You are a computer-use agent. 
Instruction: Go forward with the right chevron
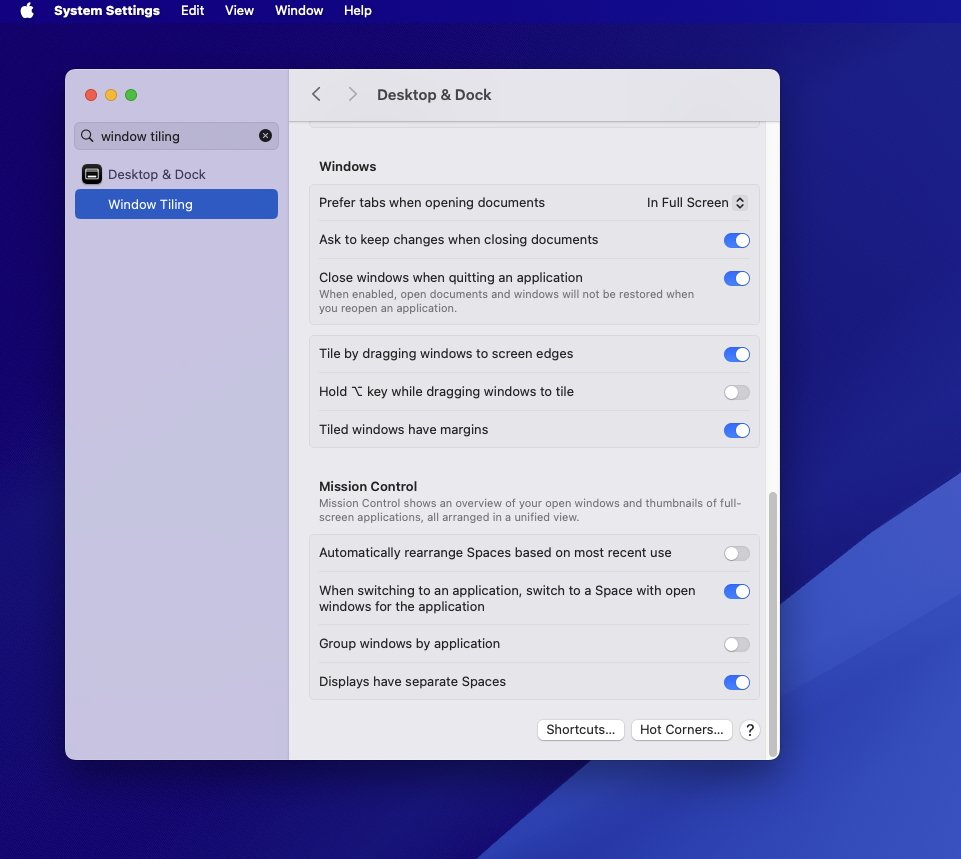coord(352,94)
